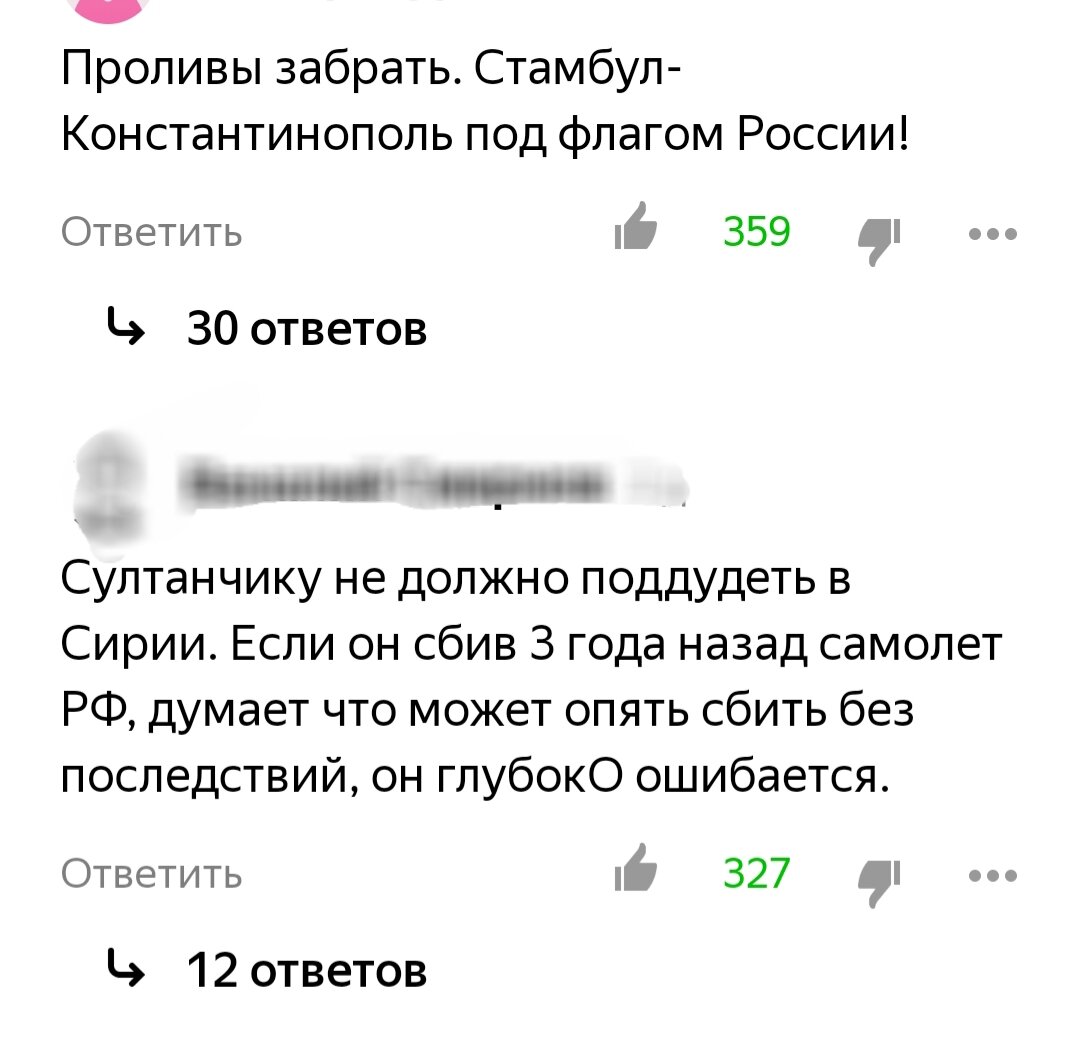Click the green 359 like counter

pos(757,232)
